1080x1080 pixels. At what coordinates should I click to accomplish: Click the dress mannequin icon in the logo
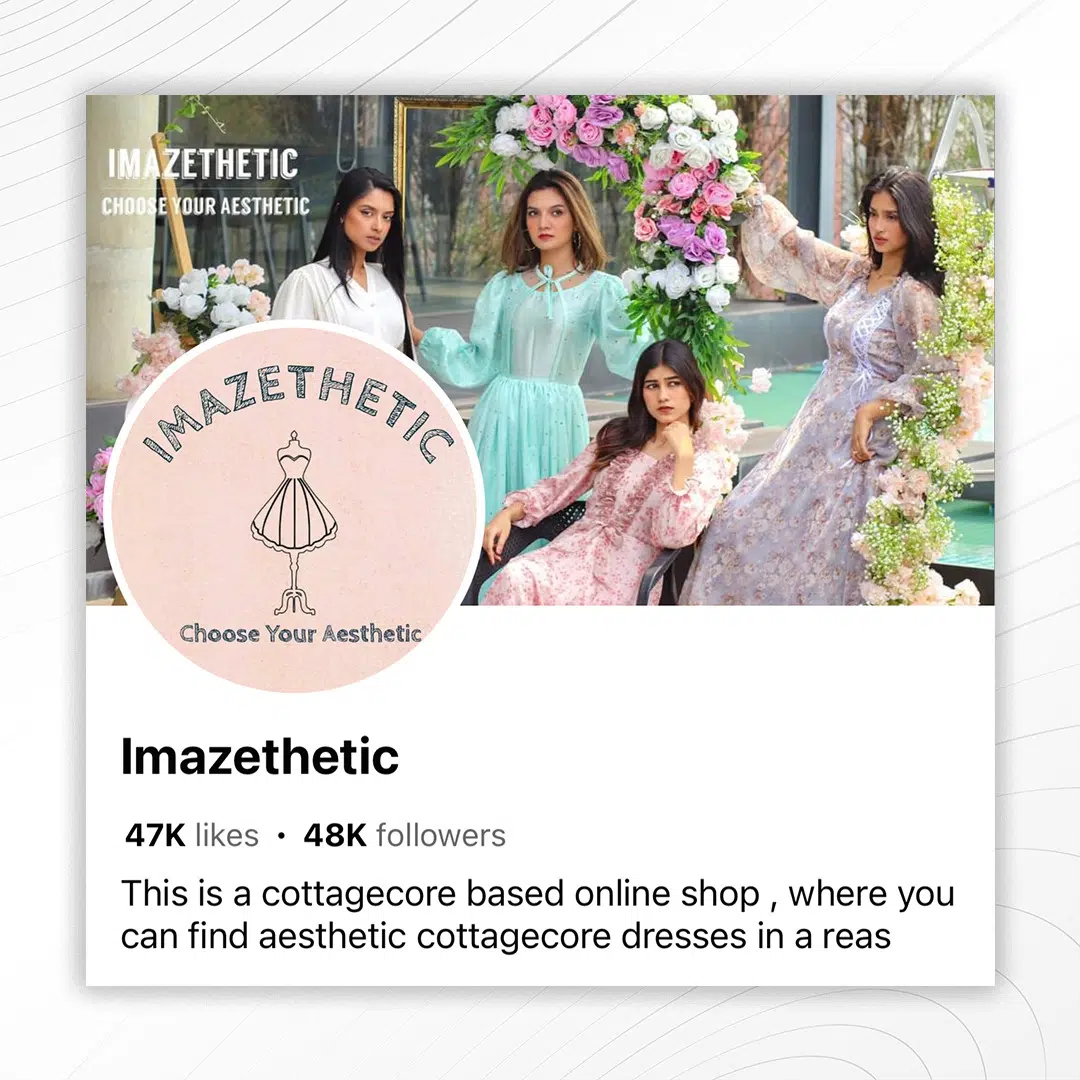(x=295, y=523)
